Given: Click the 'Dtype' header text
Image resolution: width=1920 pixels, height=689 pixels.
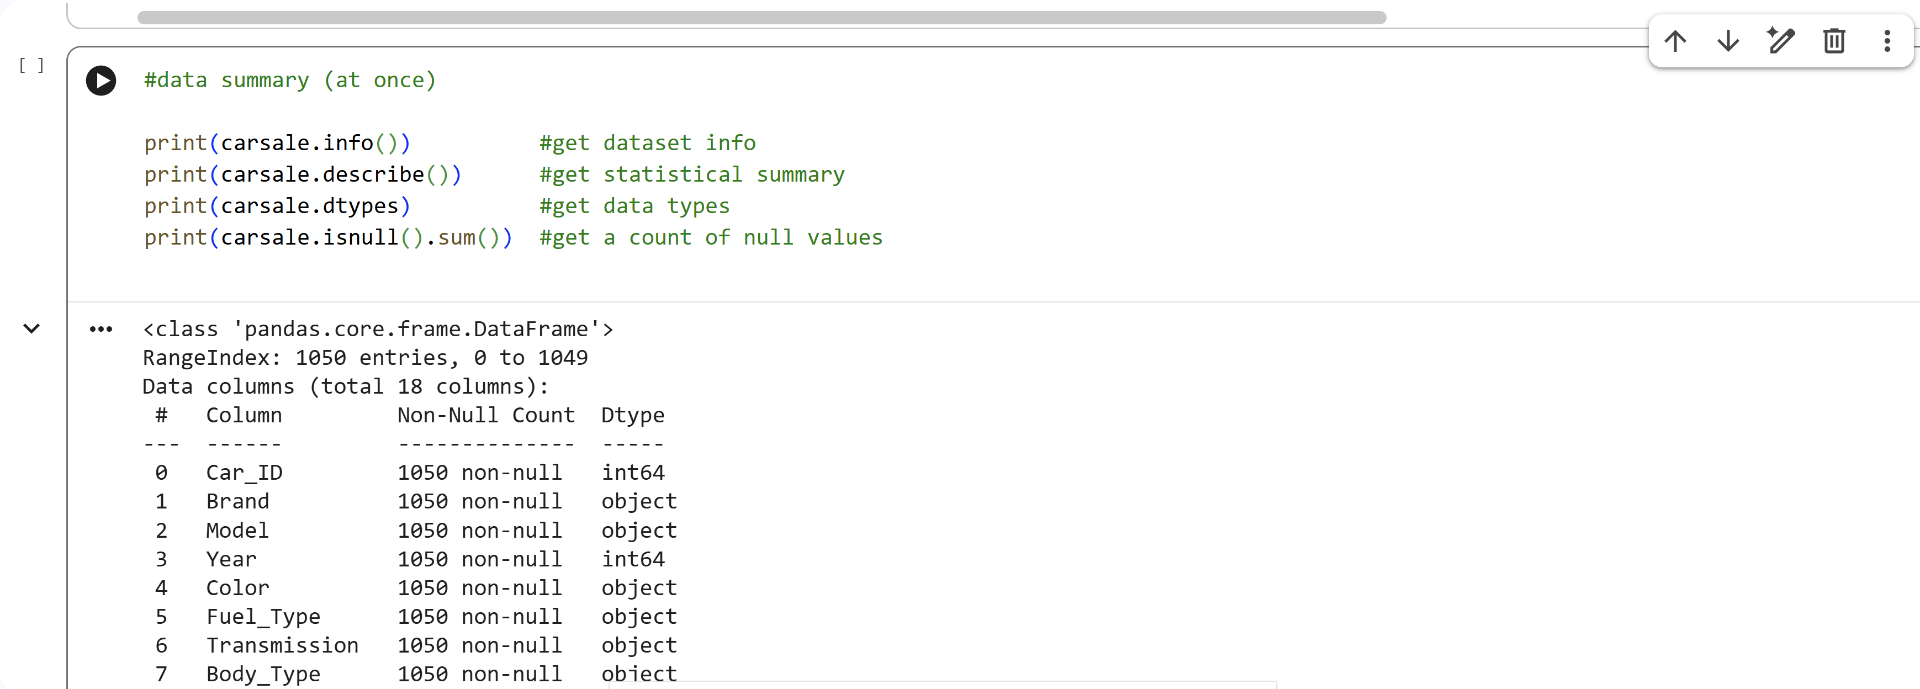Looking at the screenshot, I should tap(633, 415).
